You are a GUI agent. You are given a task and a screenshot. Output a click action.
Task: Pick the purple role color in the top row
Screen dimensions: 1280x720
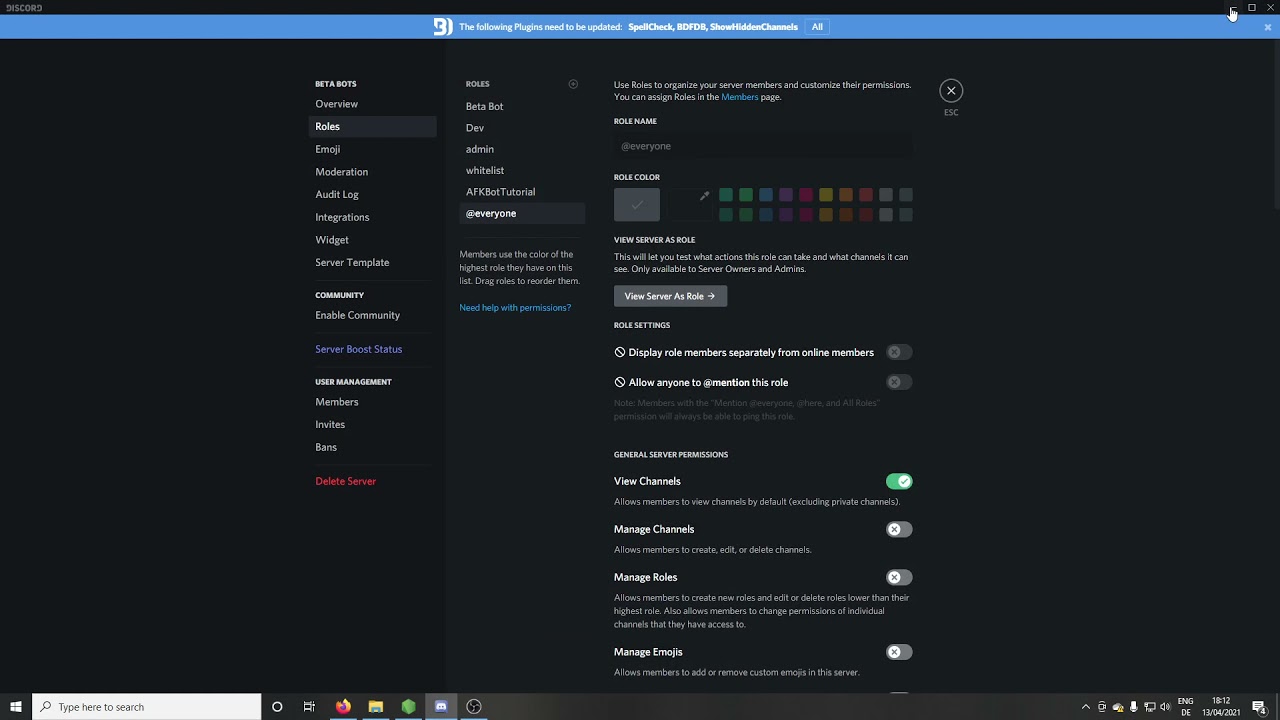click(786, 195)
